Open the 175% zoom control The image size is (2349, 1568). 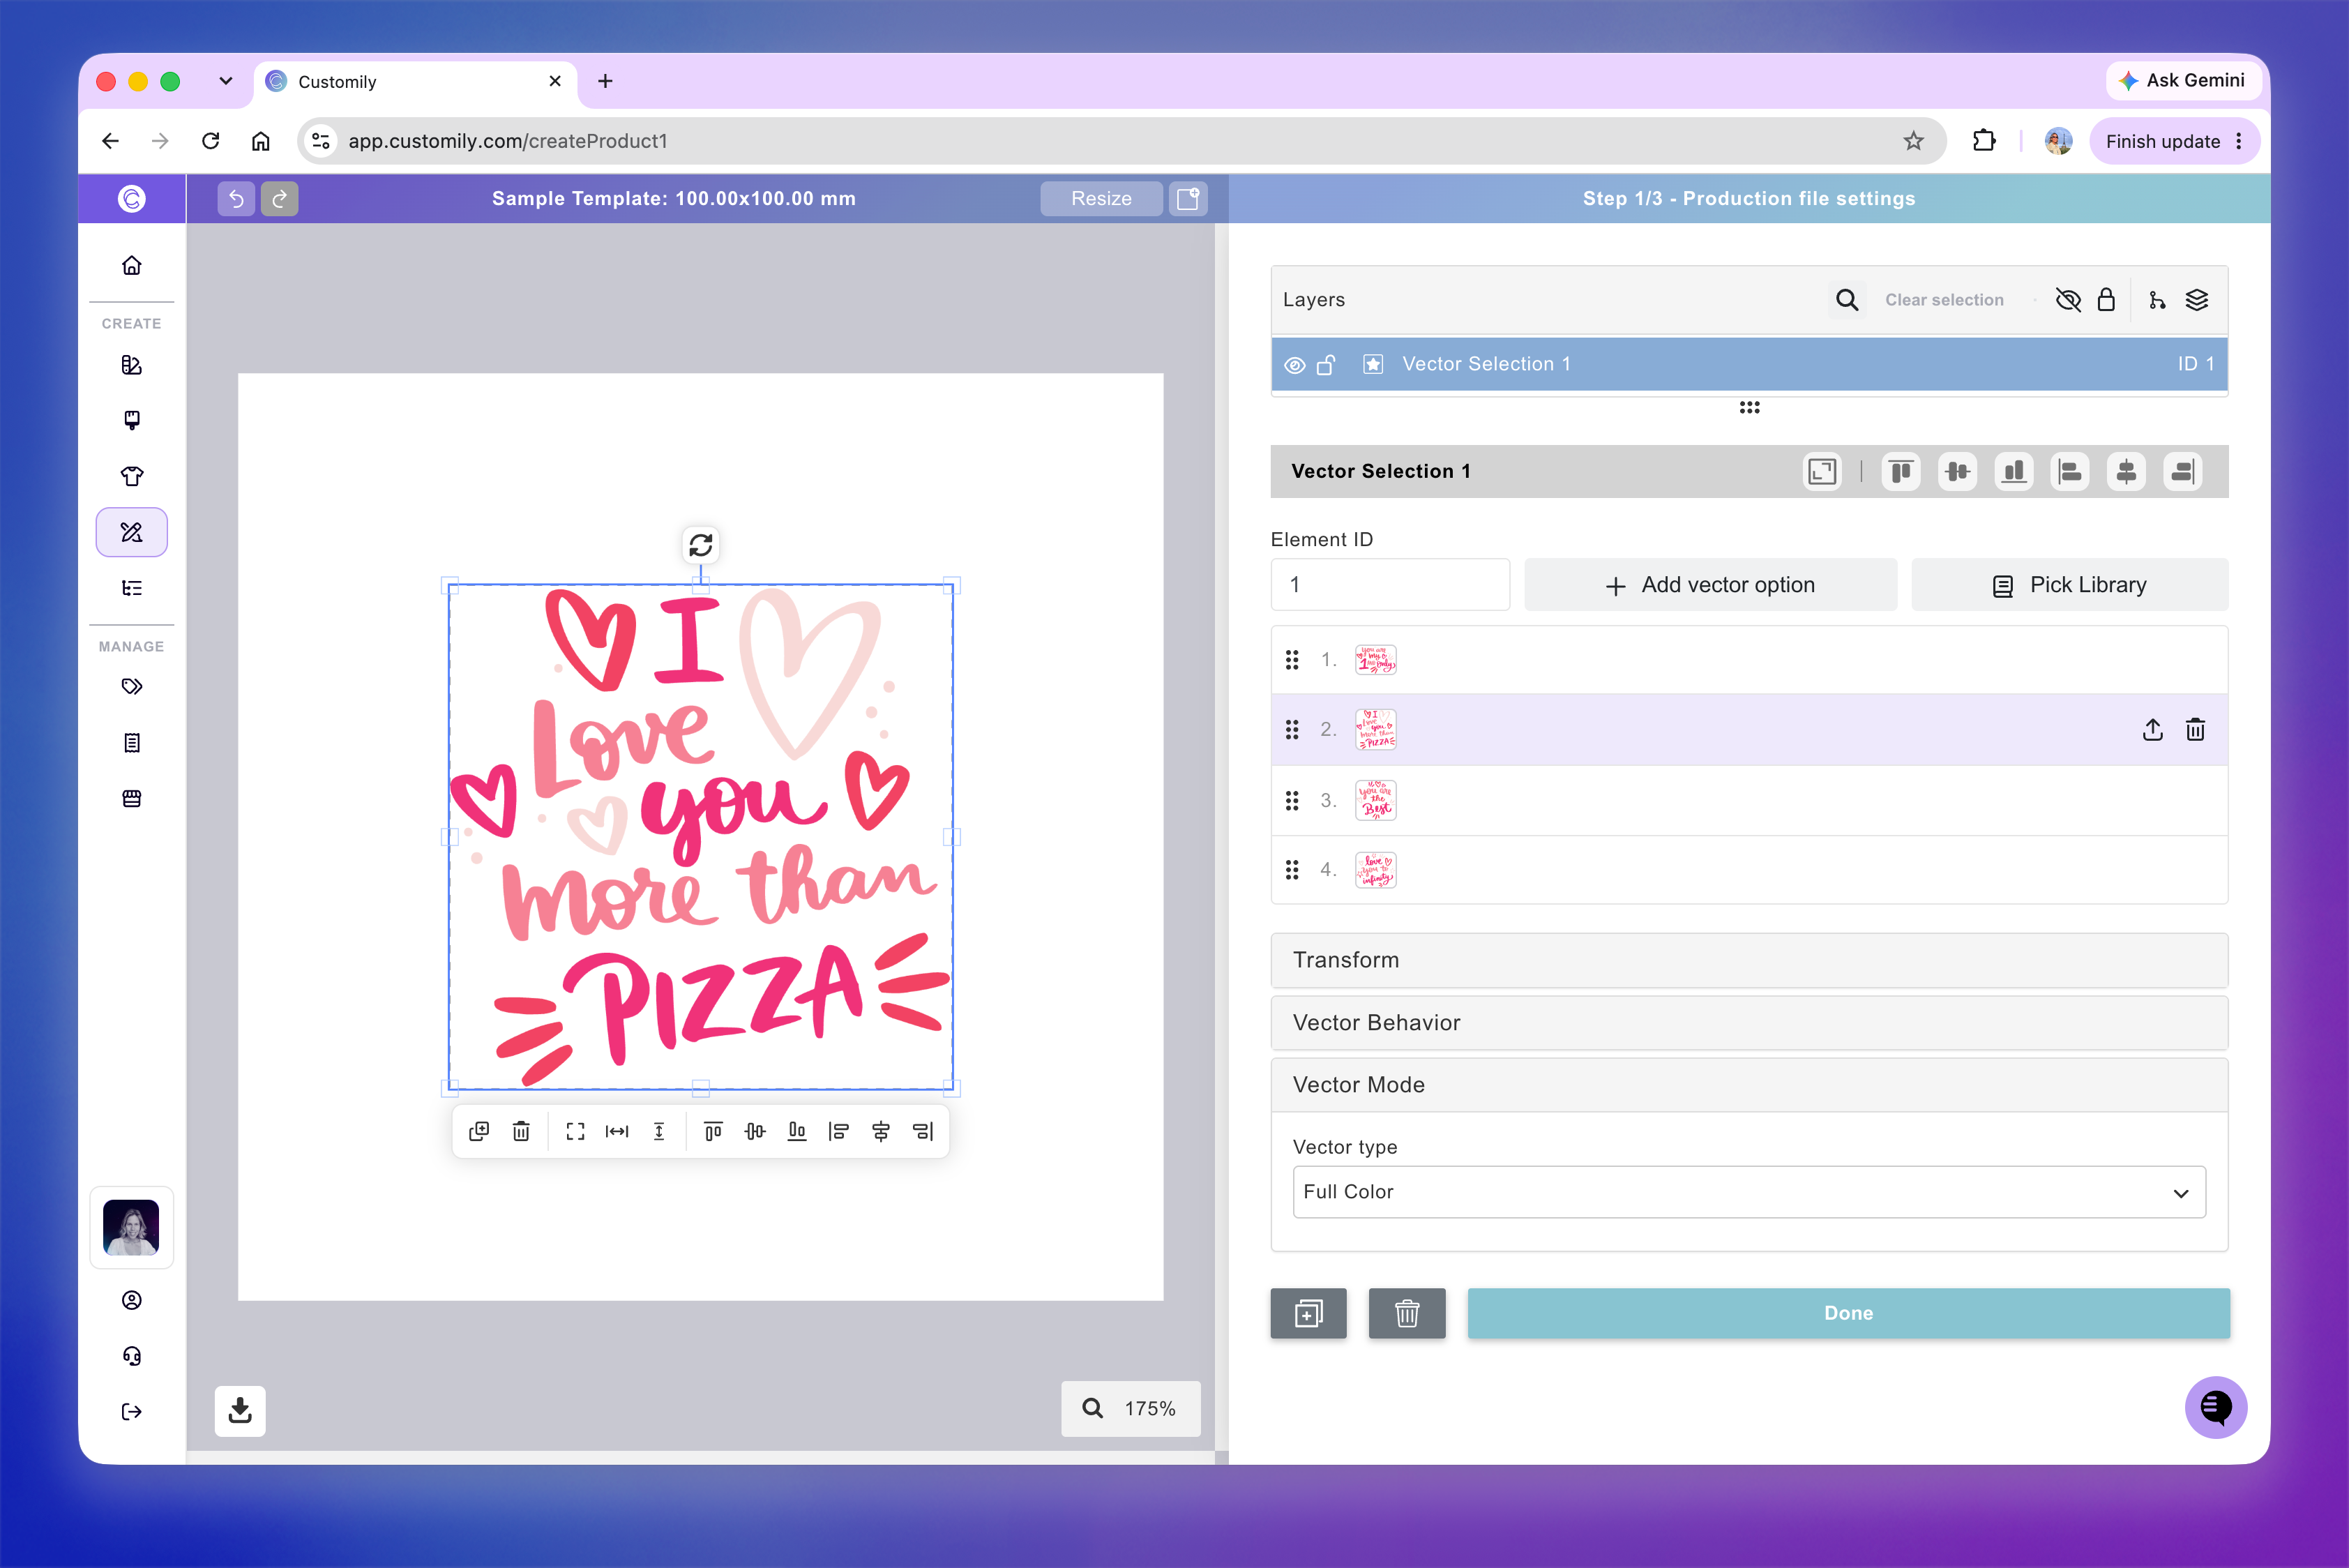[1130, 1408]
